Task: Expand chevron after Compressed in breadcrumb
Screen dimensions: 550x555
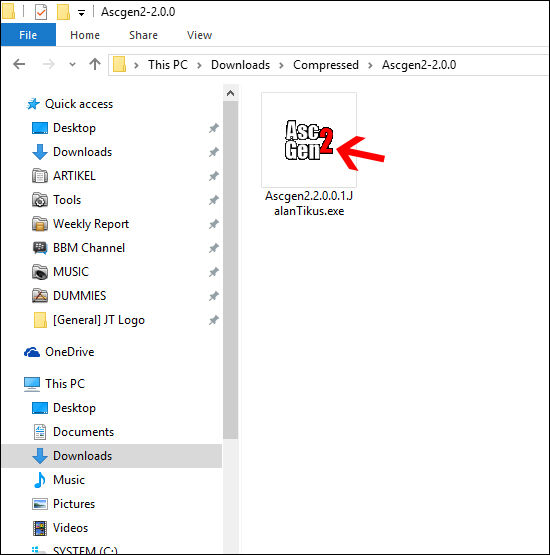Action: click(370, 65)
